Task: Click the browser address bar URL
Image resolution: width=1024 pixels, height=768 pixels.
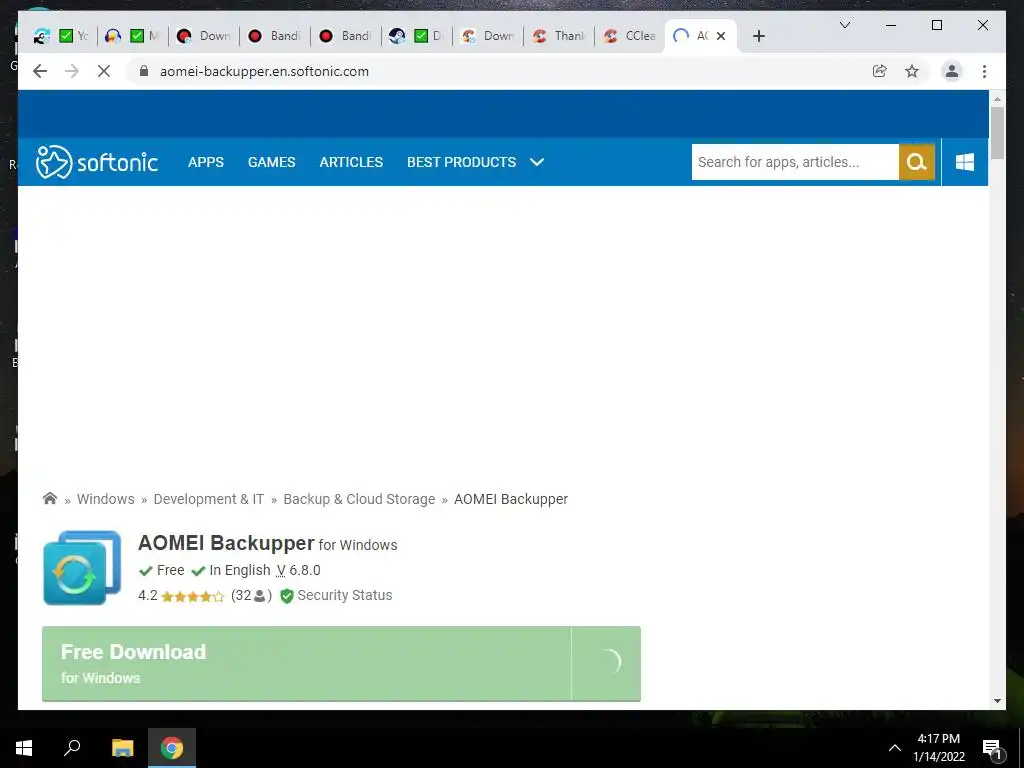Action: (264, 71)
